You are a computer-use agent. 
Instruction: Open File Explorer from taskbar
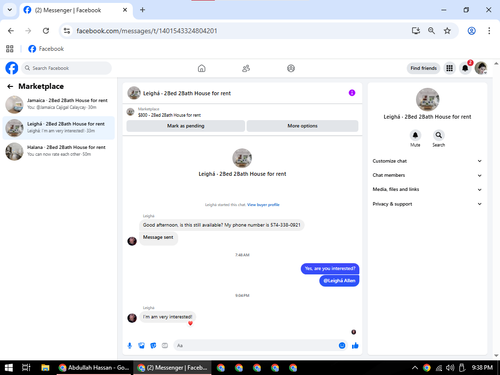click(45, 368)
